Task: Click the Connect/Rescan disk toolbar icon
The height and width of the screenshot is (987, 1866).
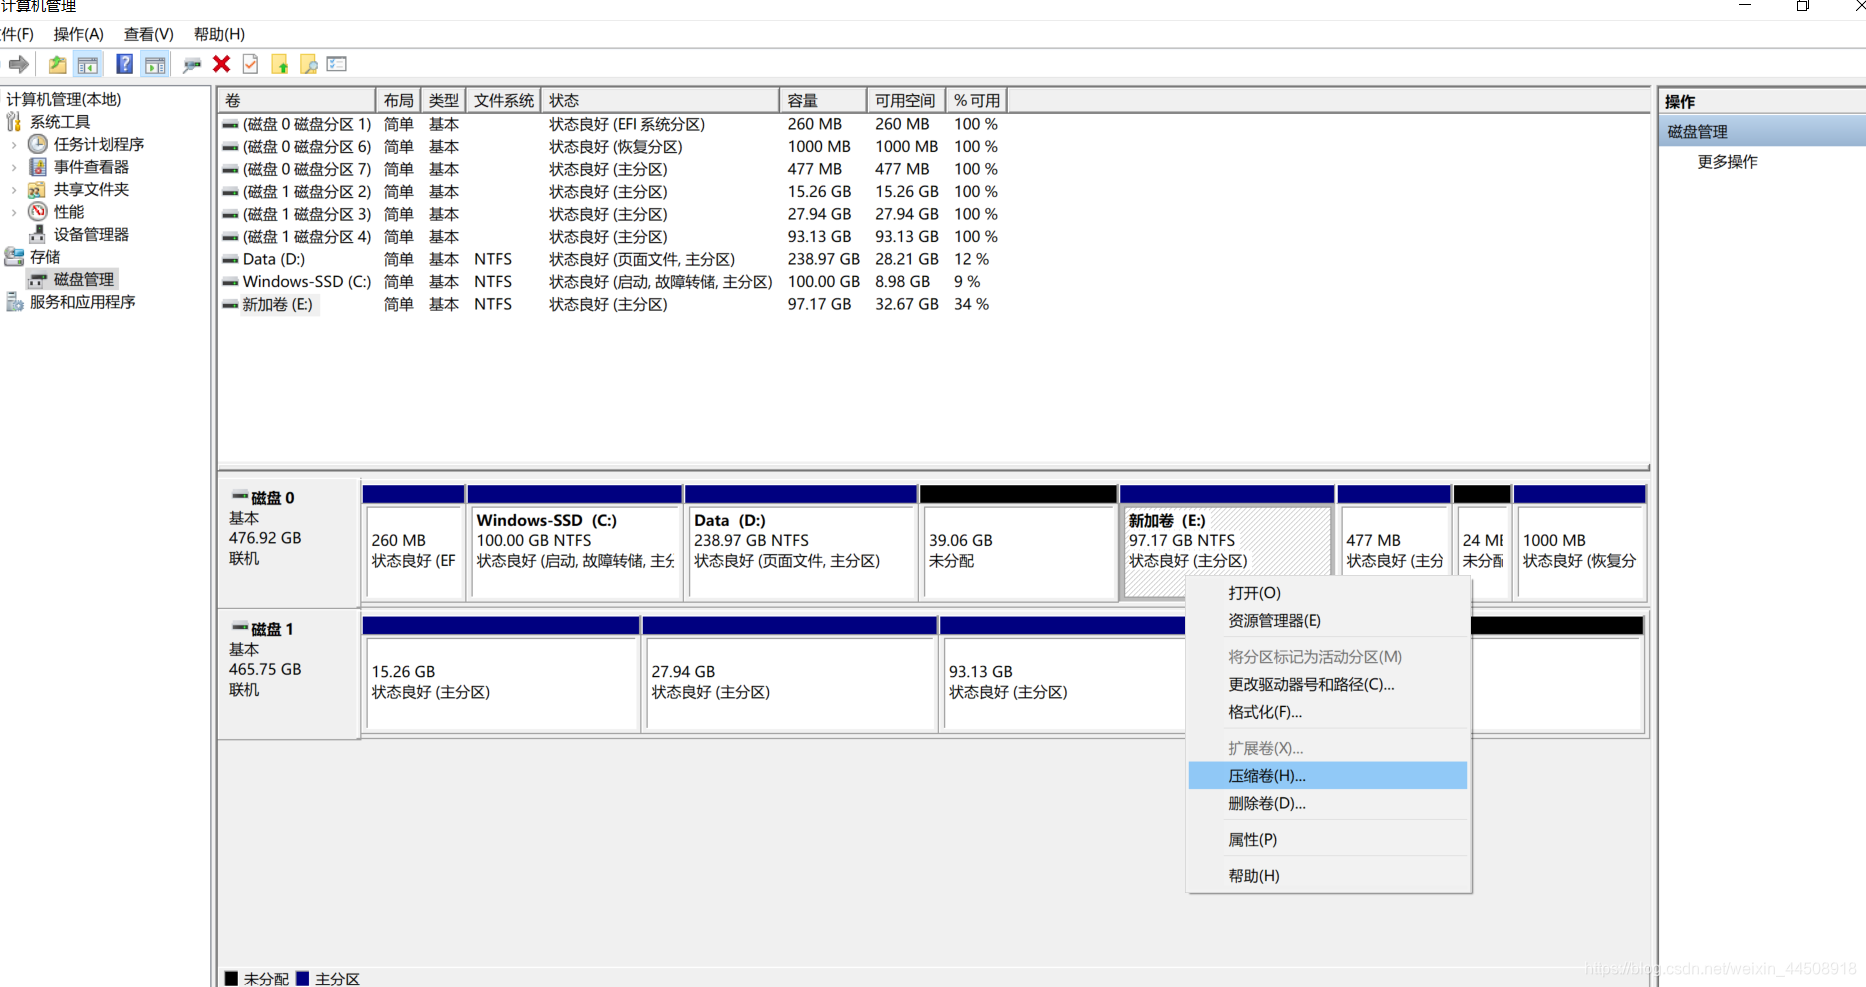Action: tap(192, 65)
